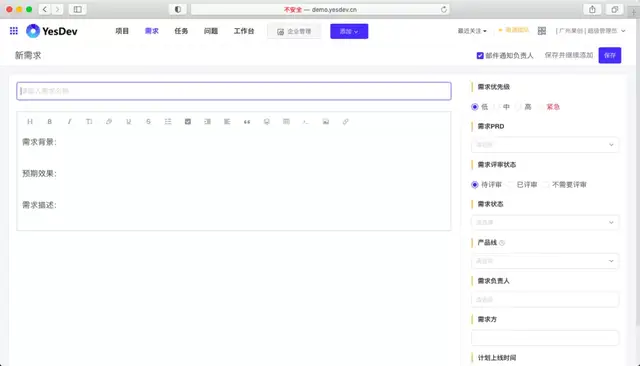This screenshot has height=366, width=640.
Task: Click the emoji/comment icon in editor toolbar
Action: coord(267,122)
